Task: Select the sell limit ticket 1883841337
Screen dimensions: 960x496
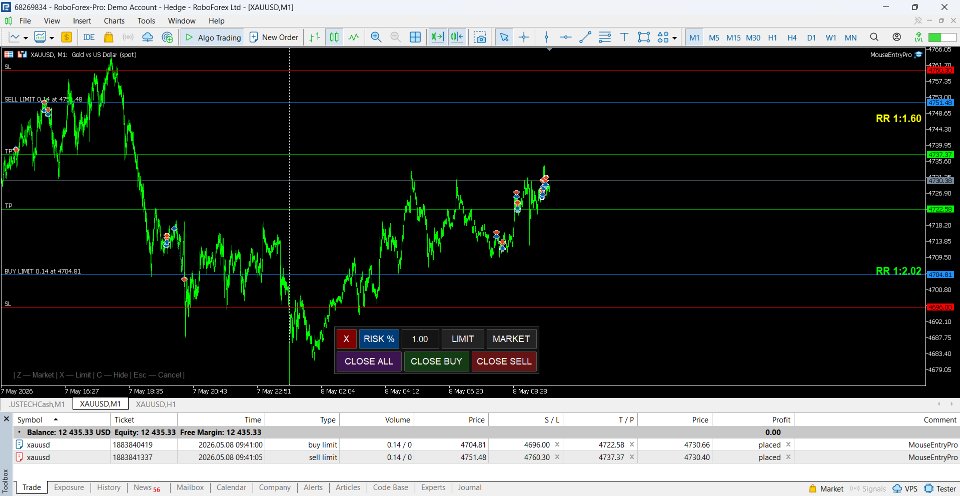Action: pyautogui.click(x=132, y=457)
